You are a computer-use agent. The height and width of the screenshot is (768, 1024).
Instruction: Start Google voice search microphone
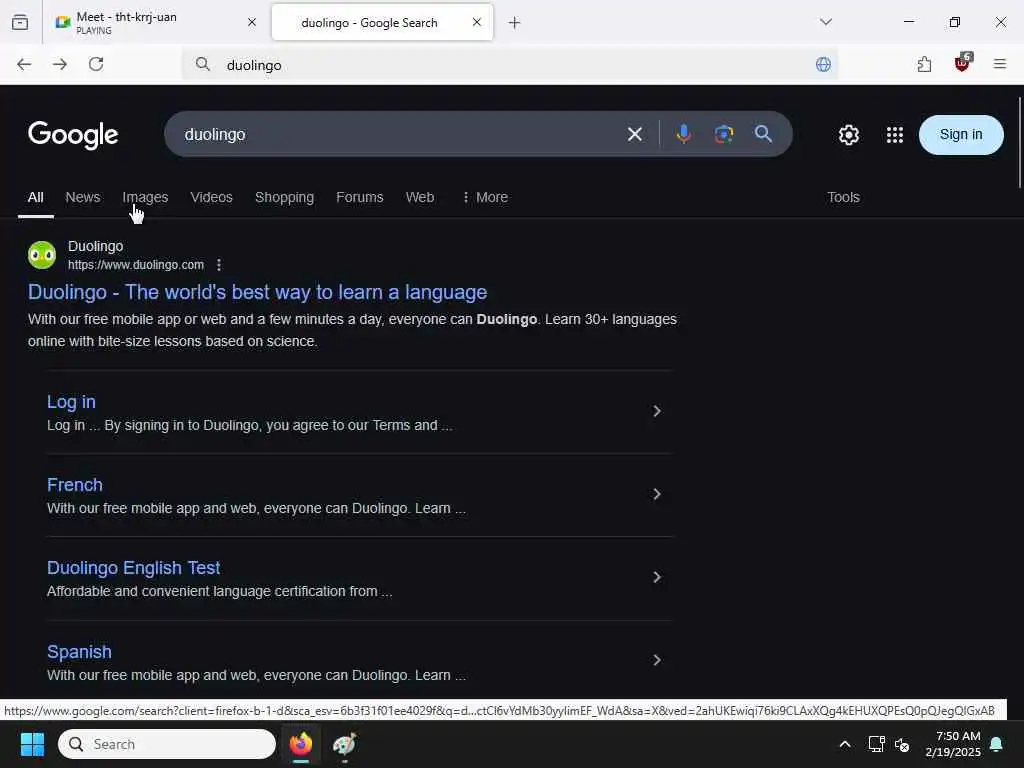[x=684, y=134]
